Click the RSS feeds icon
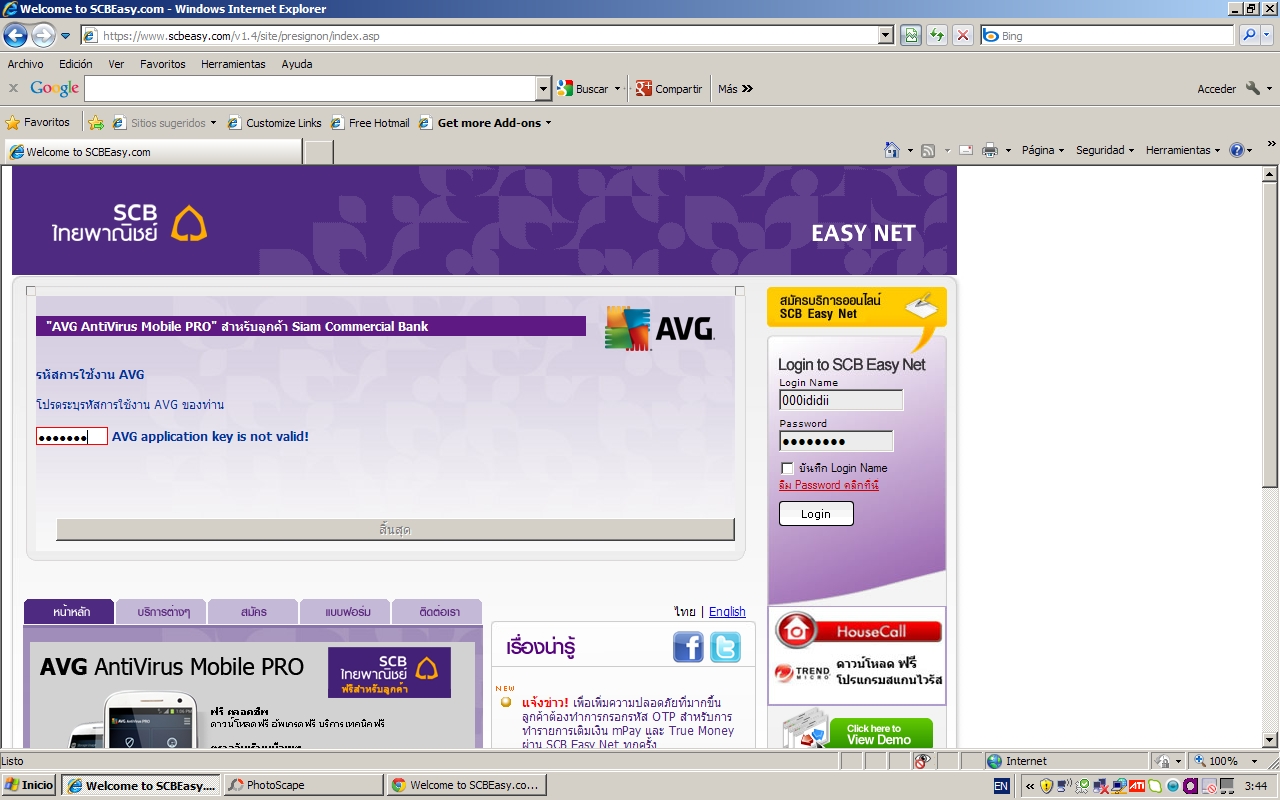The image size is (1280, 800). pos(928,150)
